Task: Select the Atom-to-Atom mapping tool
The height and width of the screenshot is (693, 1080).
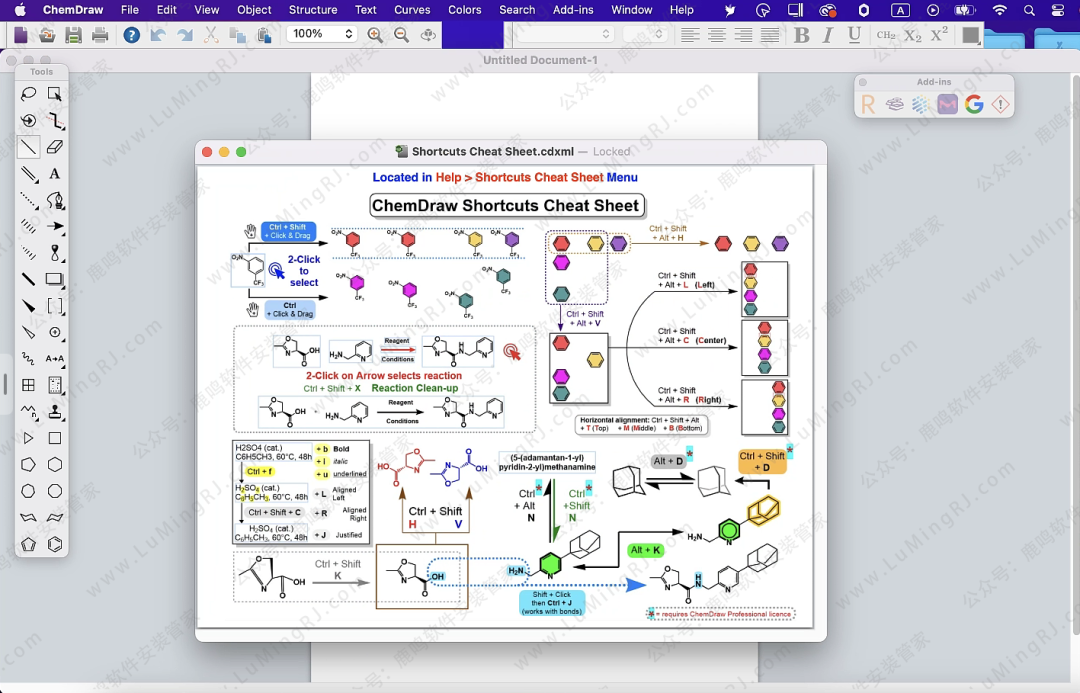Action: (x=54, y=358)
